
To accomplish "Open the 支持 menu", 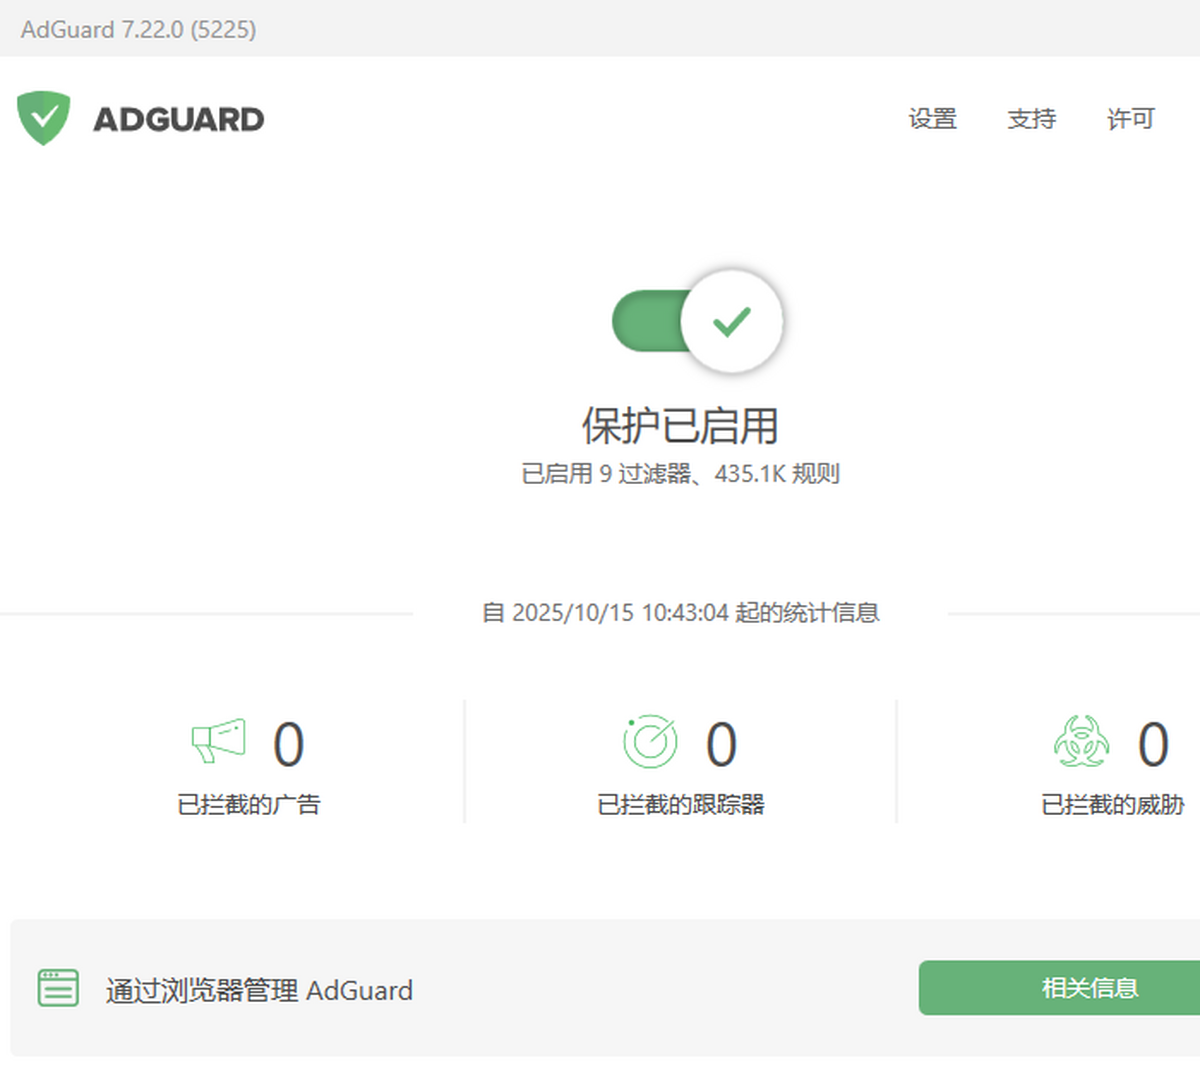I will tap(1031, 119).
